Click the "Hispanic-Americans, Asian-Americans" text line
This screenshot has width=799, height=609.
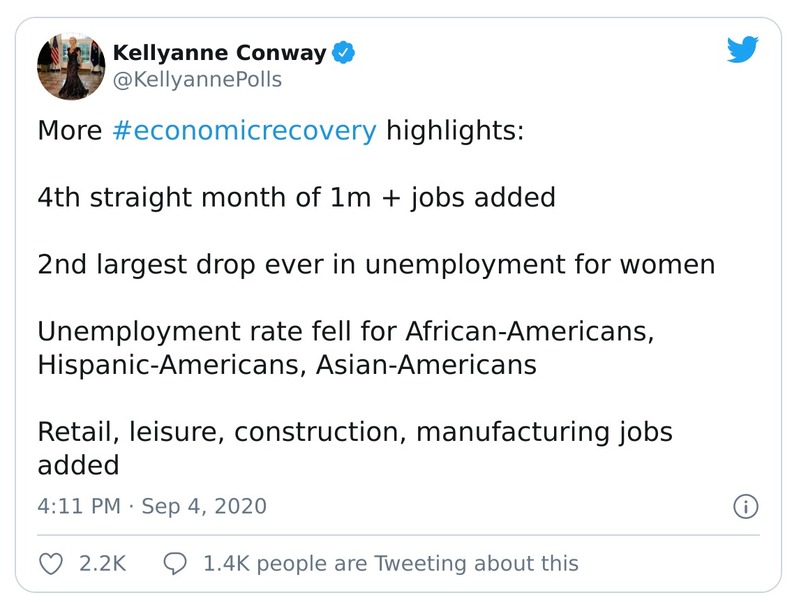287,365
